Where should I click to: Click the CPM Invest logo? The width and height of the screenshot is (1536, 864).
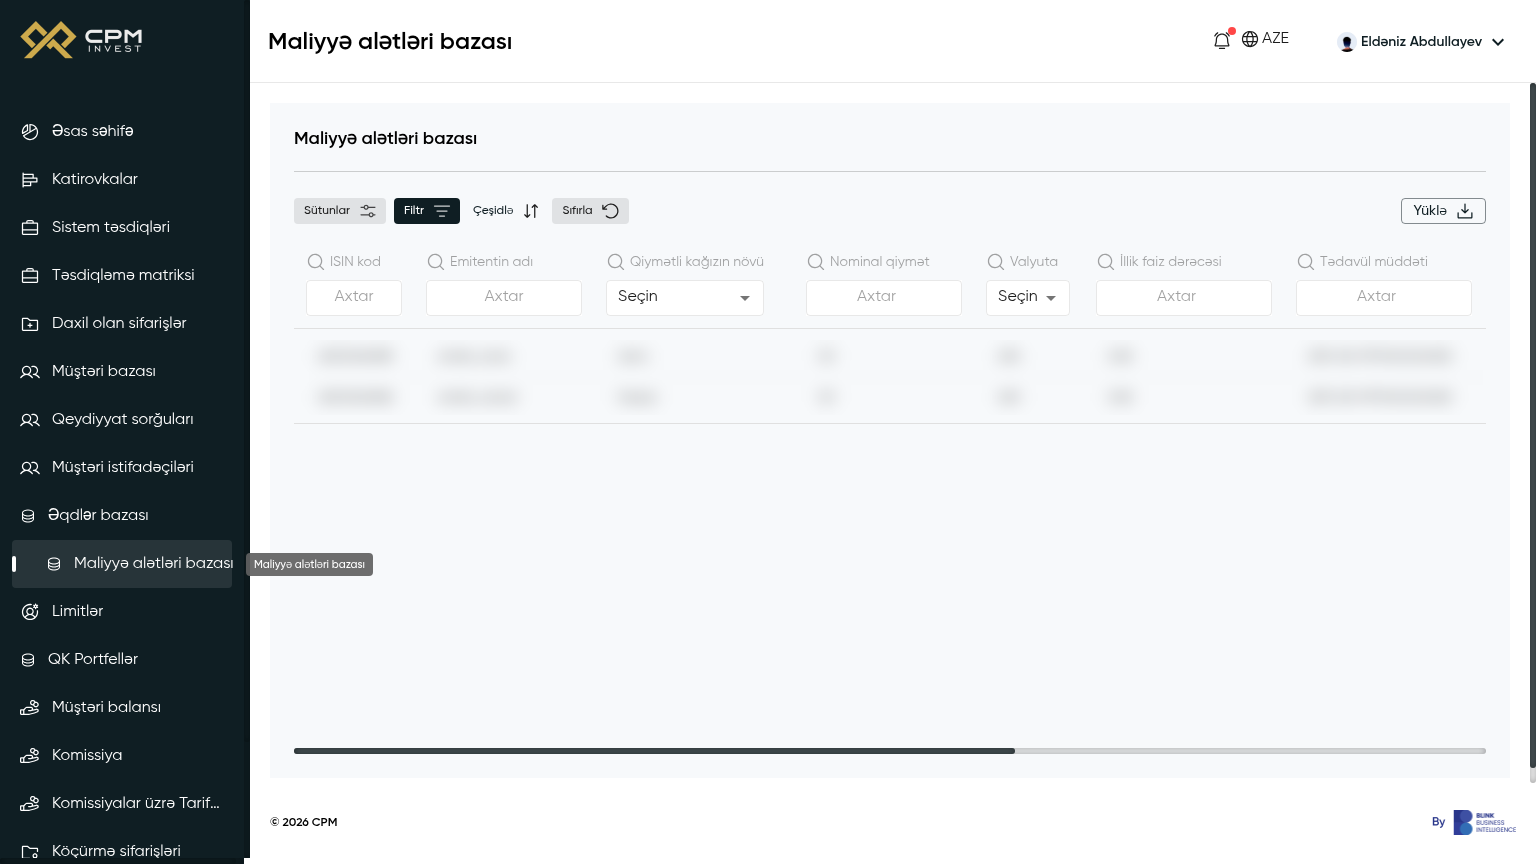point(82,40)
